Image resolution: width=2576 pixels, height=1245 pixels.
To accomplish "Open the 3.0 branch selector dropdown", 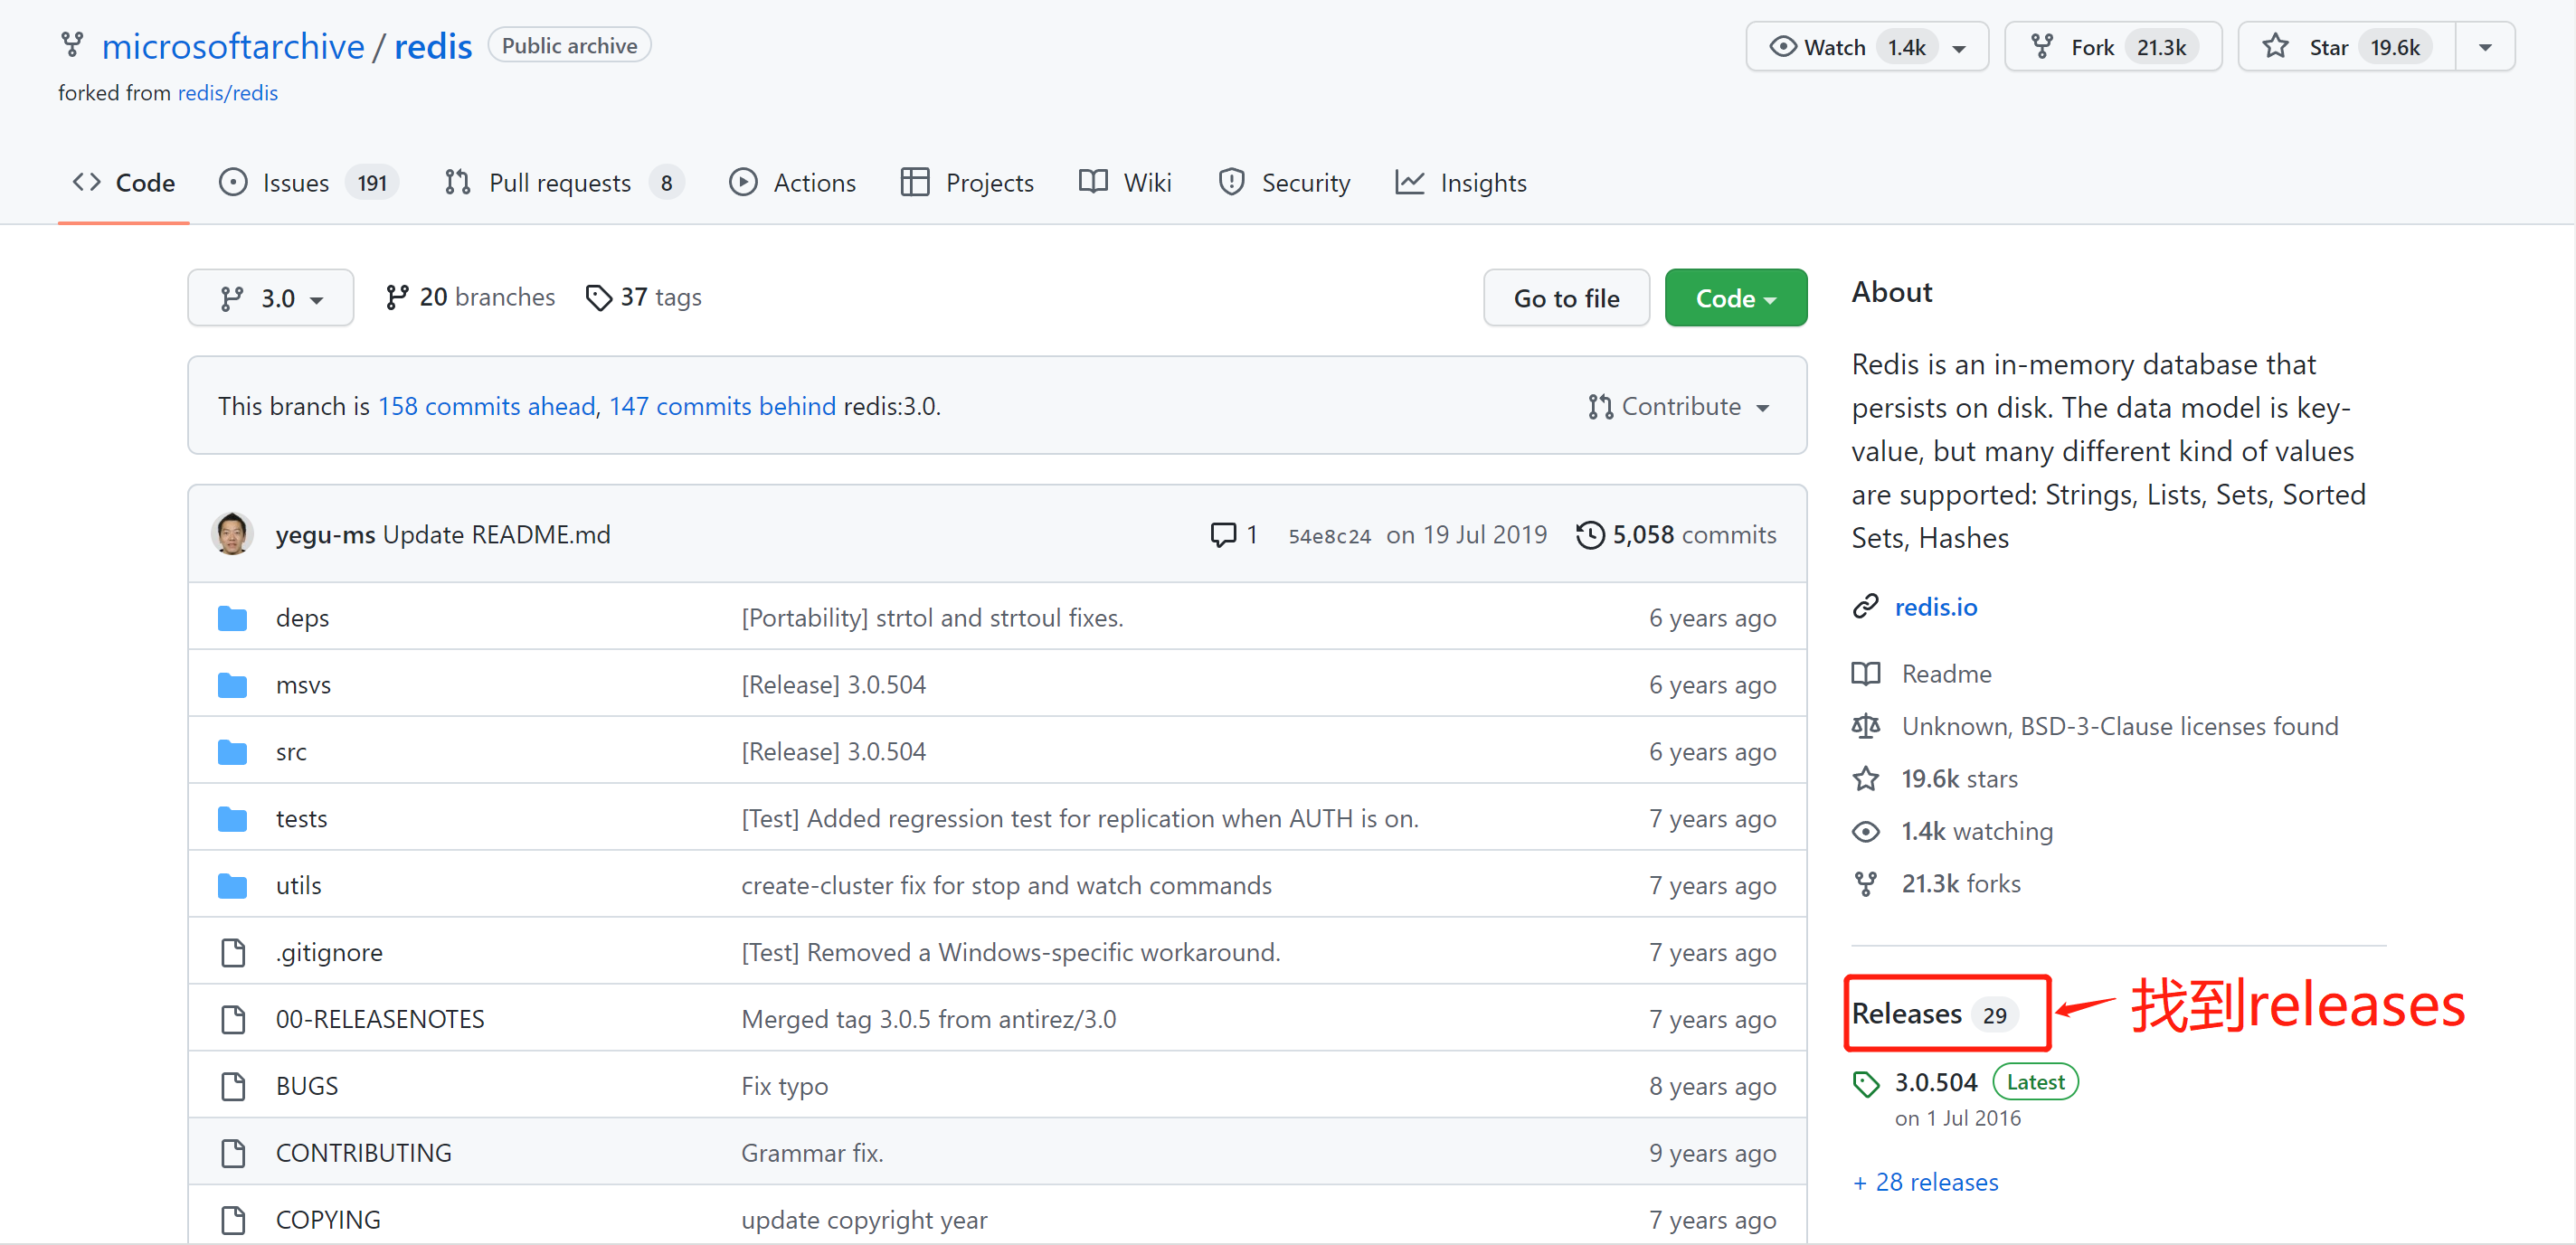I will [x=270, y=298].
